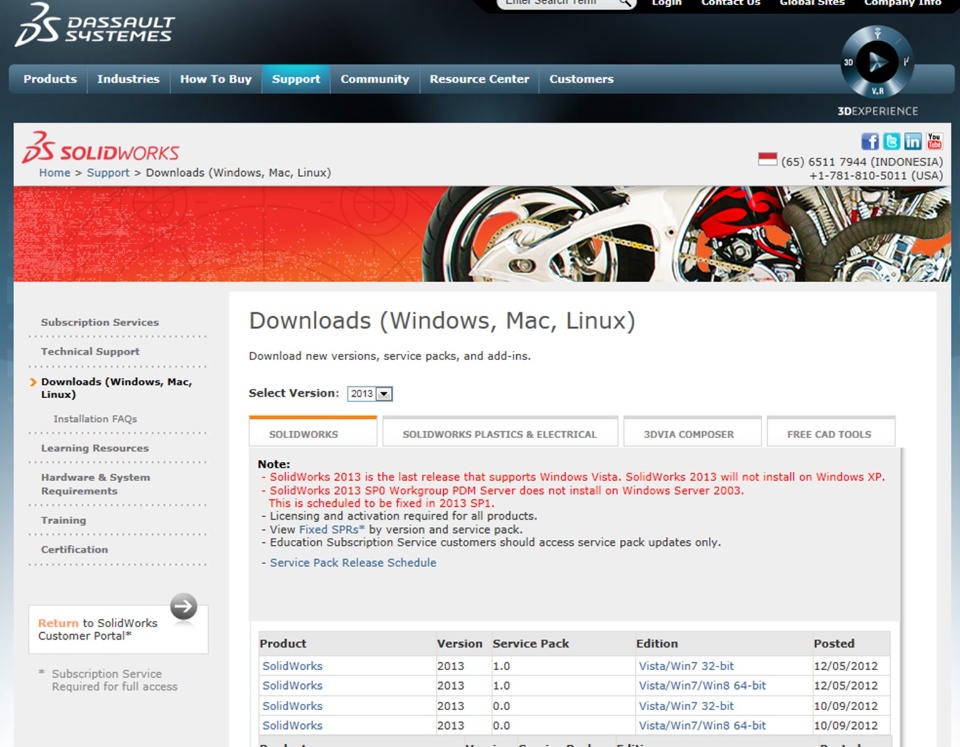960x747 pixels.
Task: Open Learning Resources in sidebar
Action: click(x=95, y=448)
